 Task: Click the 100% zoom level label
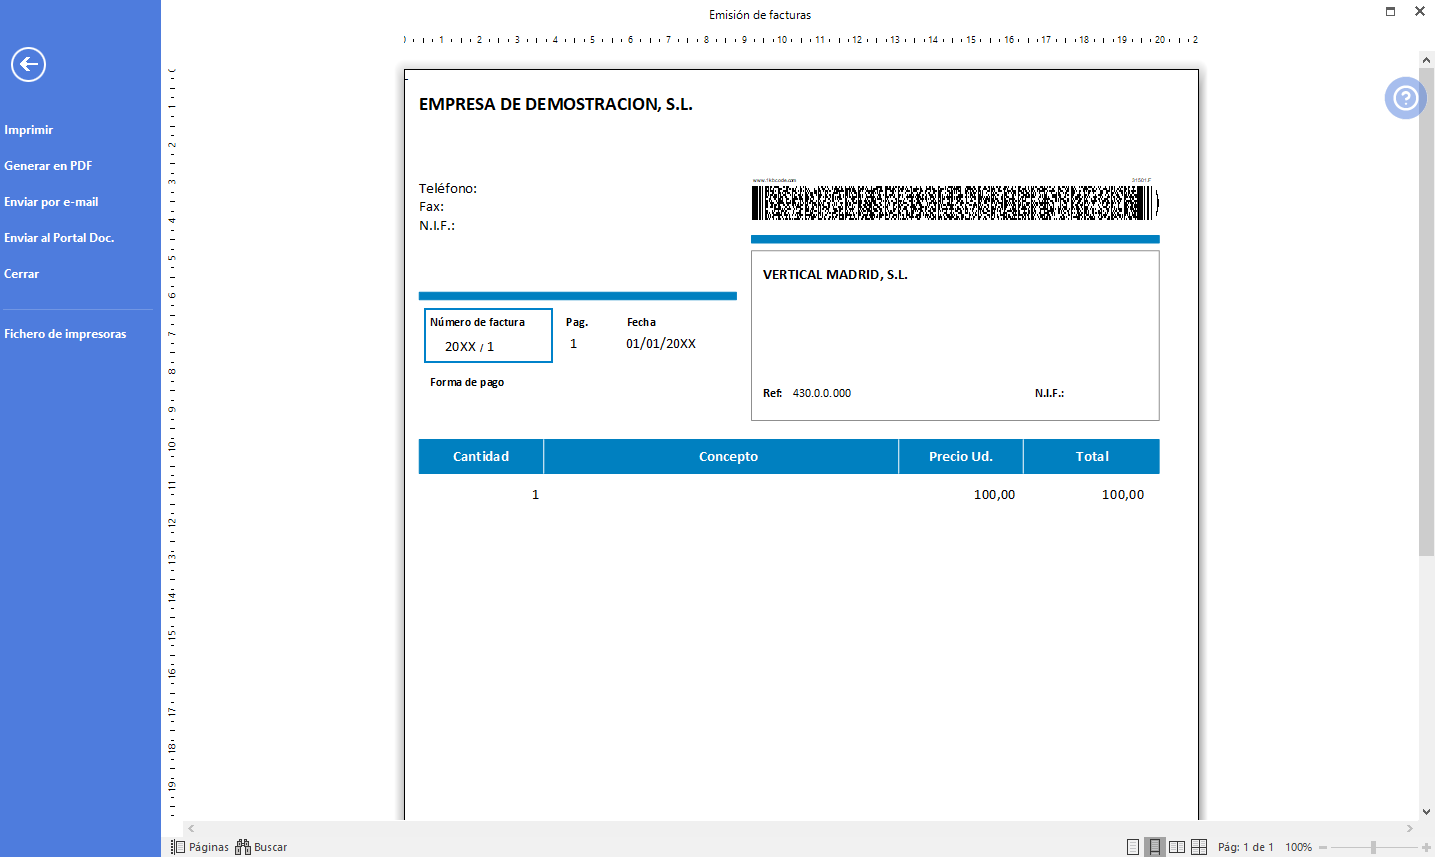point(1299,847)
